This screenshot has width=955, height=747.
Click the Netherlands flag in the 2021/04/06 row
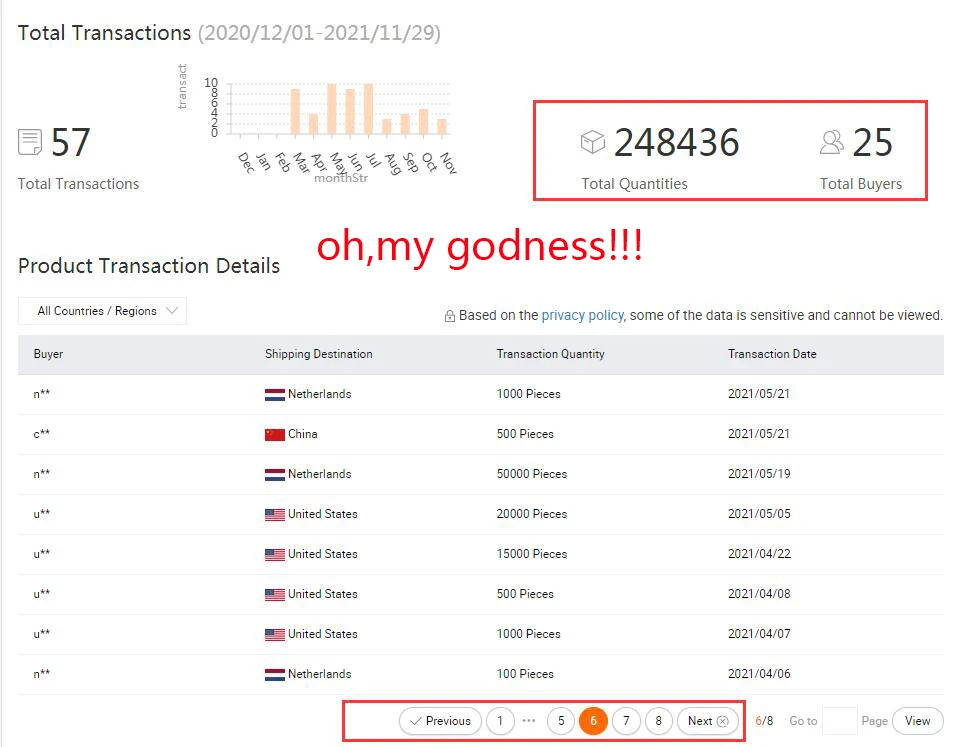[x=275, y=674]
